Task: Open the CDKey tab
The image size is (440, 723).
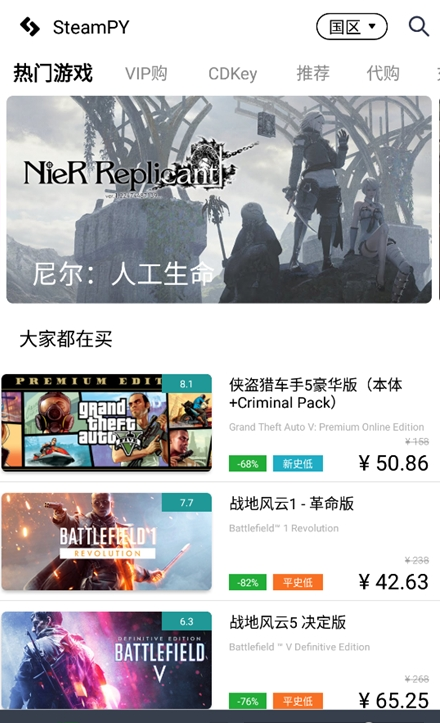Action: coord(232,73)
